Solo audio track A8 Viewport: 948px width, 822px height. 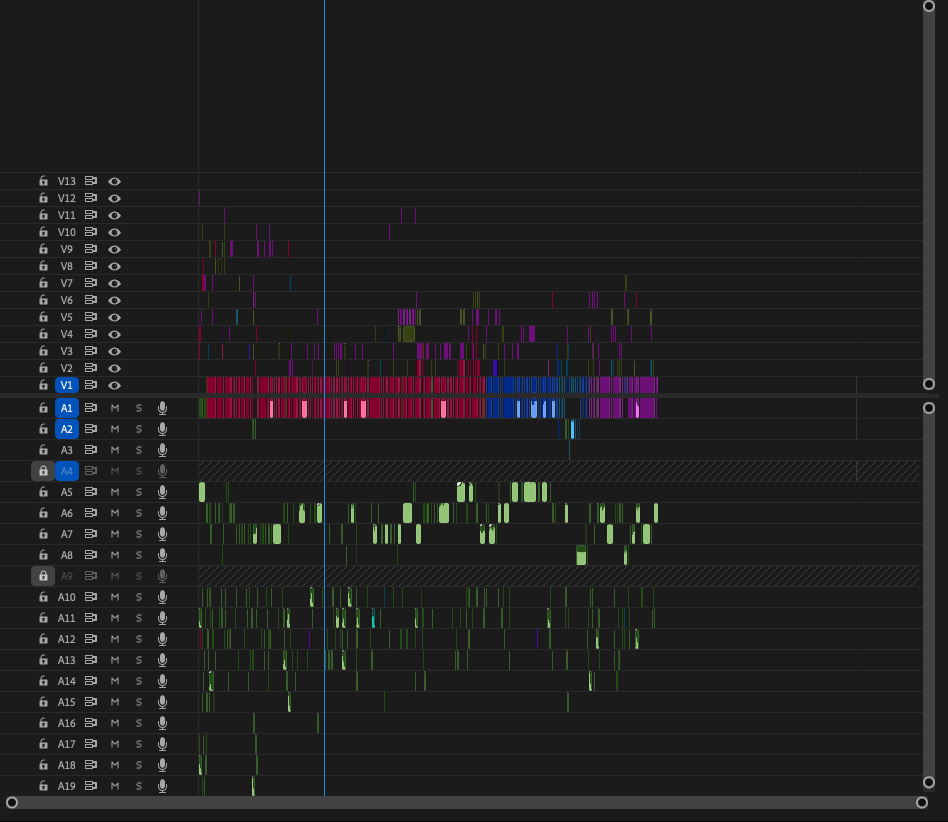tap(139, 555)
